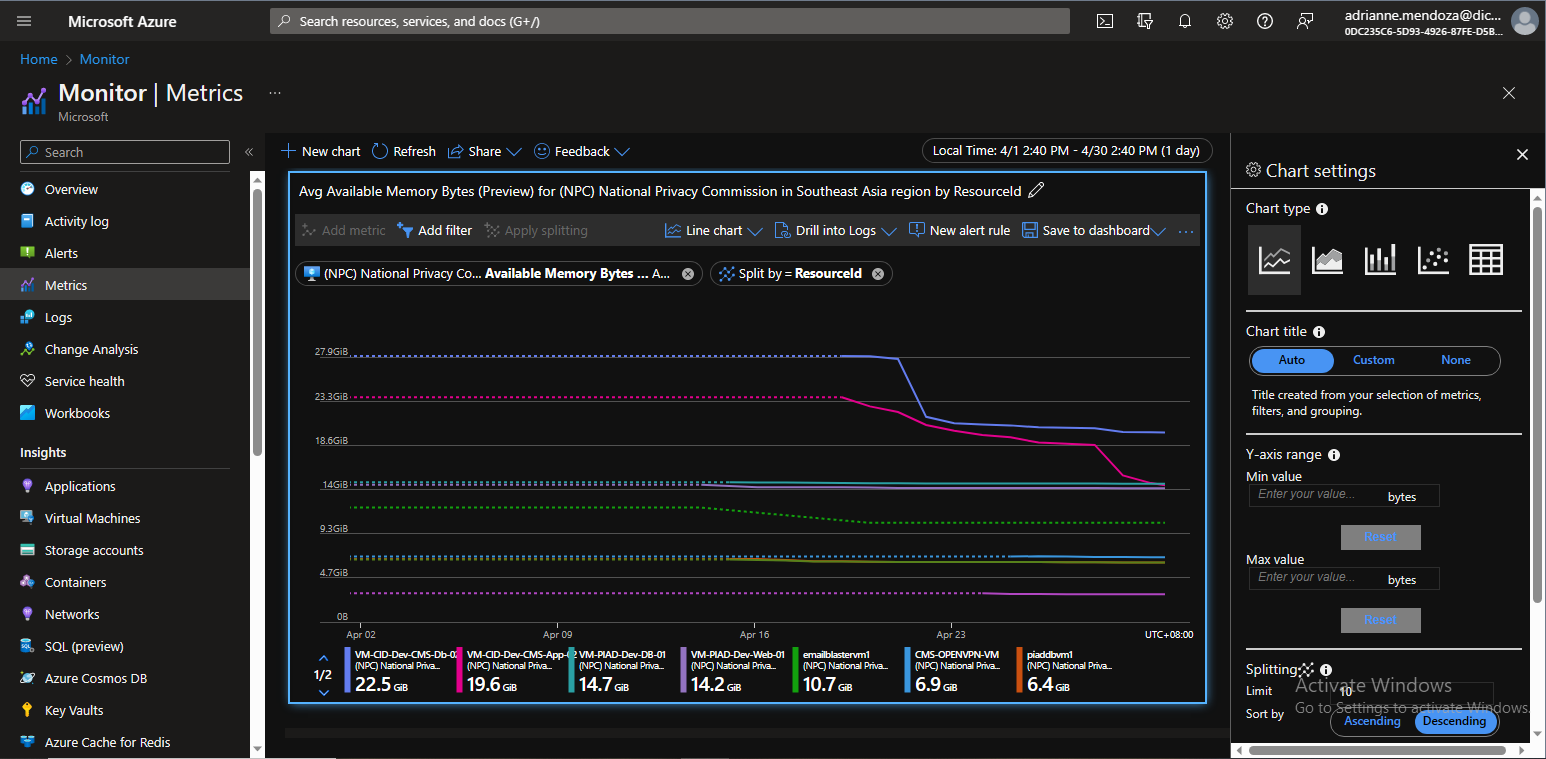Image resolution: width=1546 pixels, height=759 pixels.
Task: Open Directories and subscriptions filter icon
Action: point(1145,21)
